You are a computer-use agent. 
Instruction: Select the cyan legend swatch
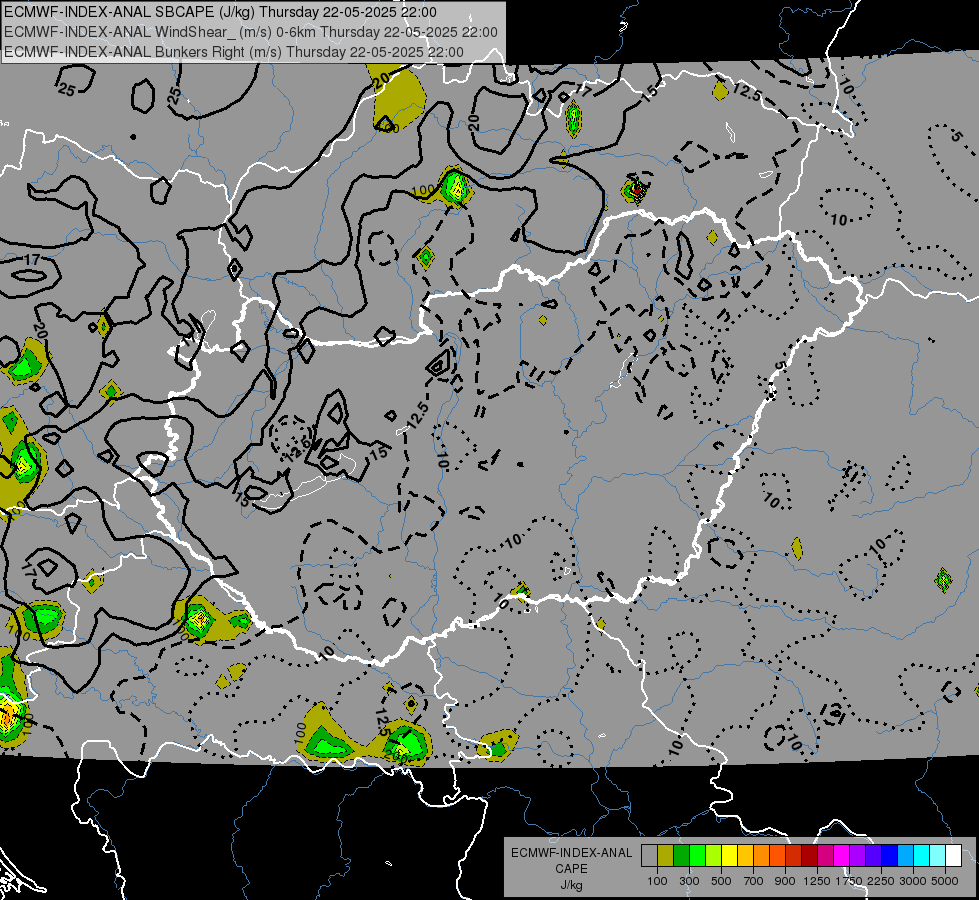pyautogui.click(x=922, y=856)
